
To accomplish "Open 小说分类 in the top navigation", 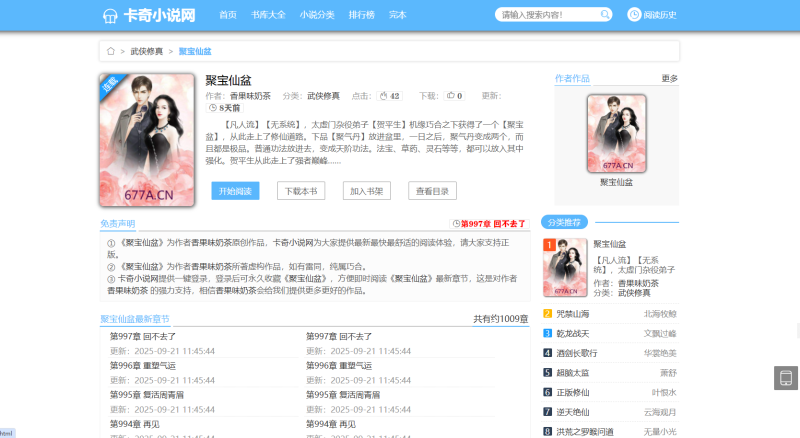I will pyautogui.click(x=317, y=15).
